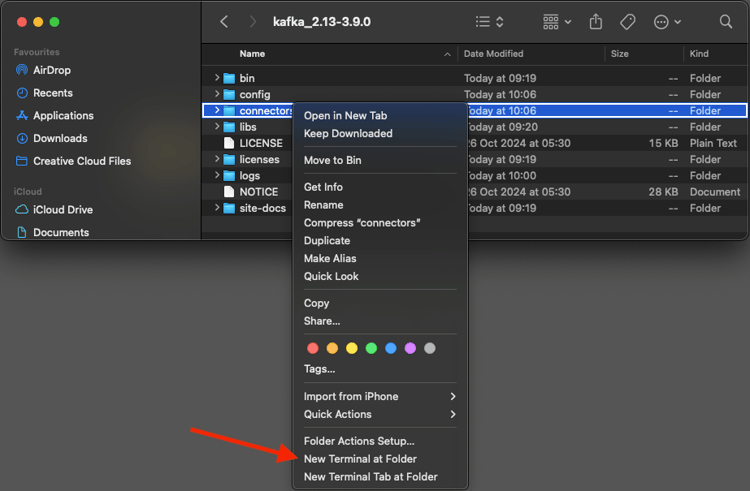Select the libs folder icon
The image size is (750, 491).
point(230,127)
